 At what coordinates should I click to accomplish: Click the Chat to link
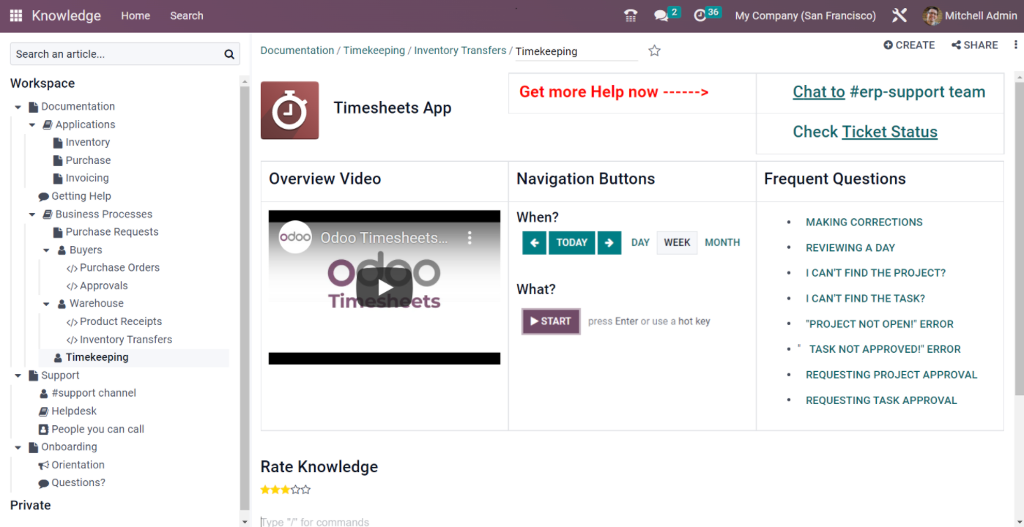point(819,92)
